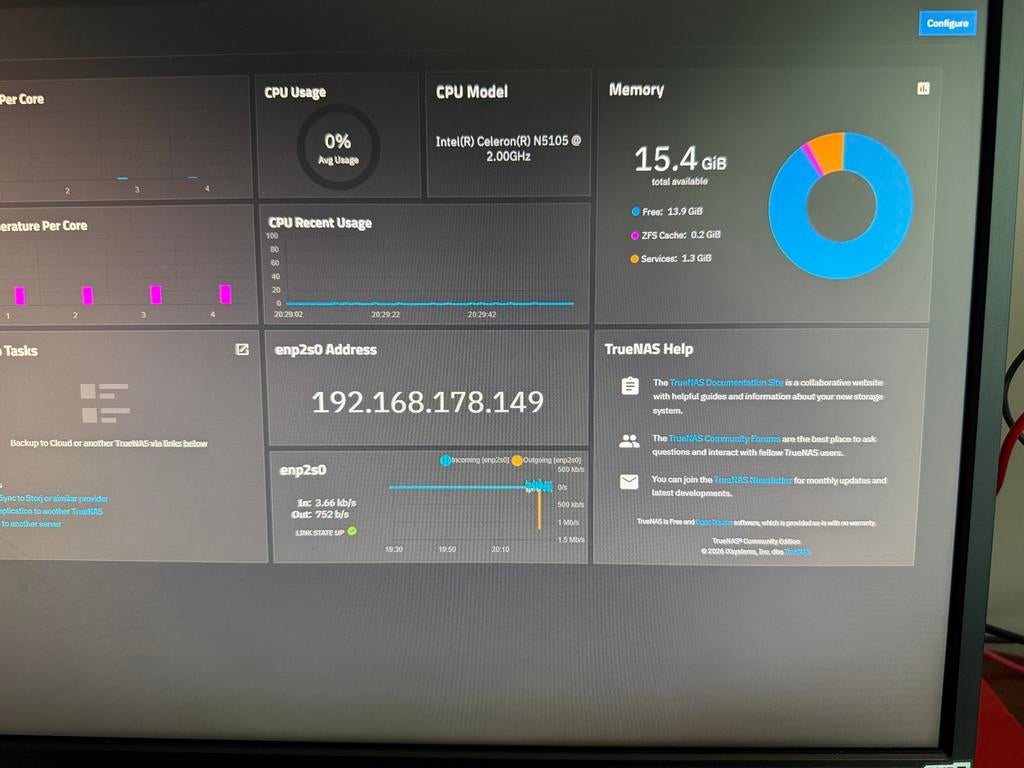
Task: Click the 'Services: 1.3 GiB' entry
Action: click(676, 259)
